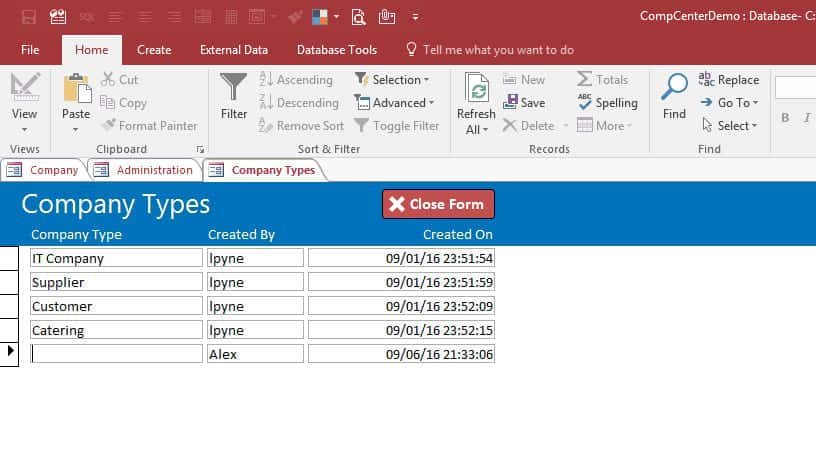Click the Filter funnel icon
816x456 pixels.
click(x=234, y=87)
